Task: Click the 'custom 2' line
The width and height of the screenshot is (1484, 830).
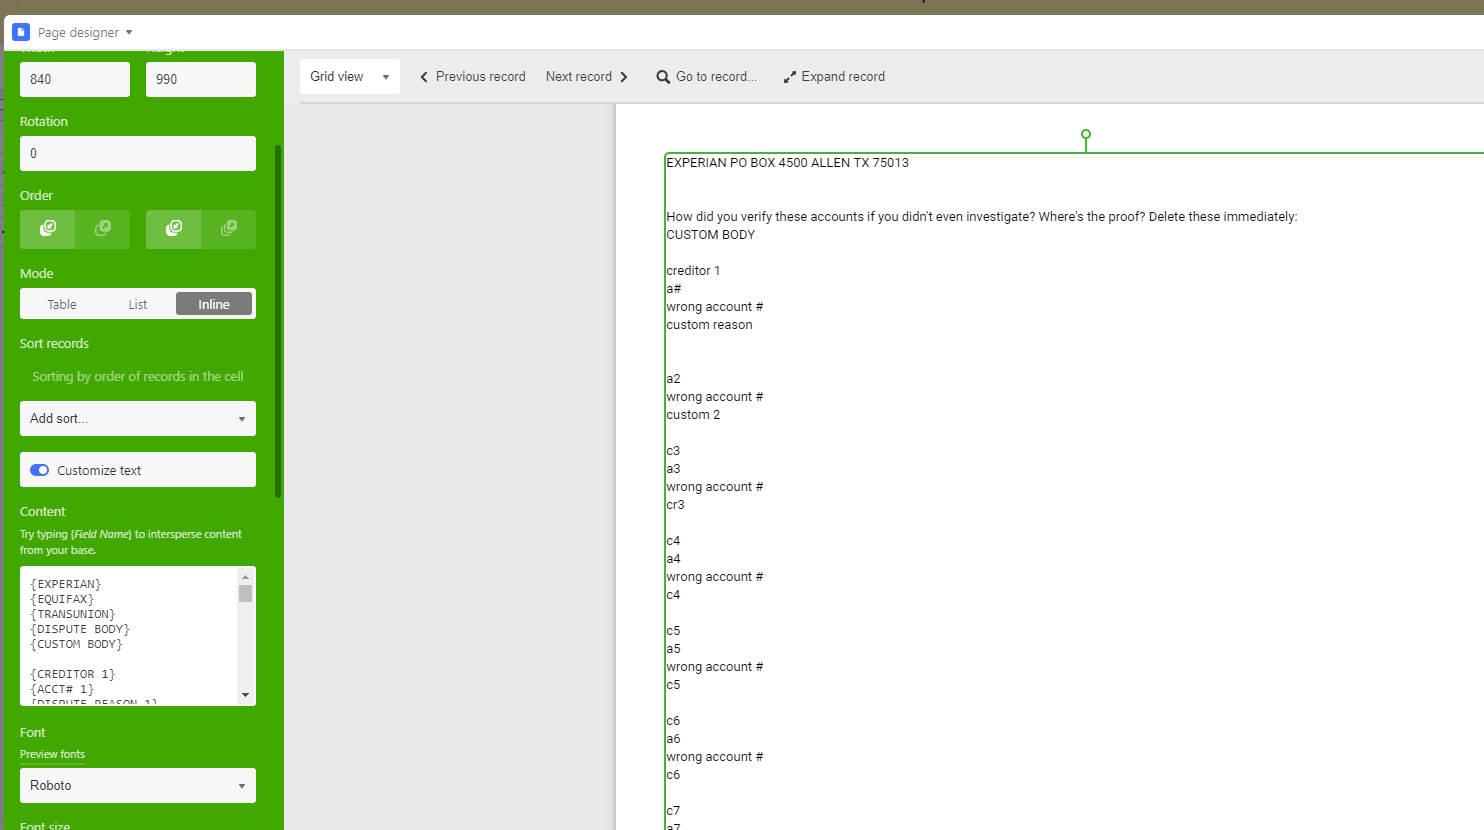Action: tap(693, 415)
